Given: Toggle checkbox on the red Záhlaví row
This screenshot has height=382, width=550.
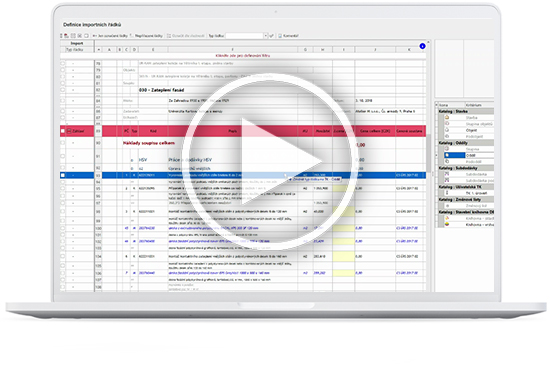Looking at the screenshot, I should pos(63,131).
